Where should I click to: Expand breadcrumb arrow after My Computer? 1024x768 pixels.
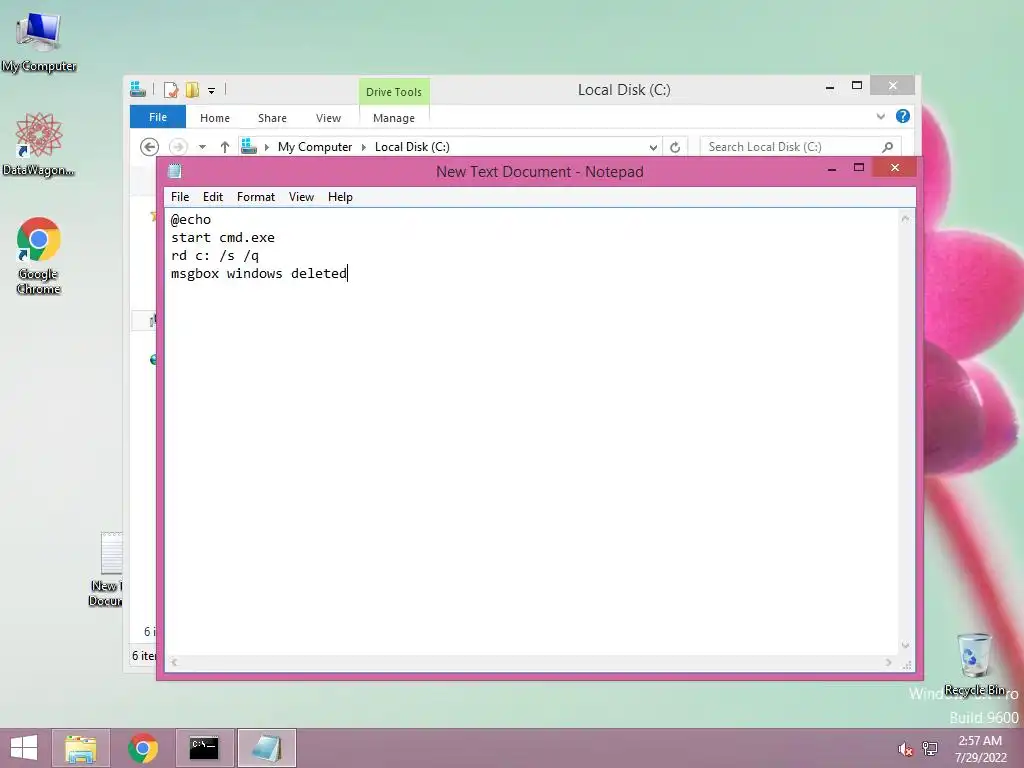364,147
